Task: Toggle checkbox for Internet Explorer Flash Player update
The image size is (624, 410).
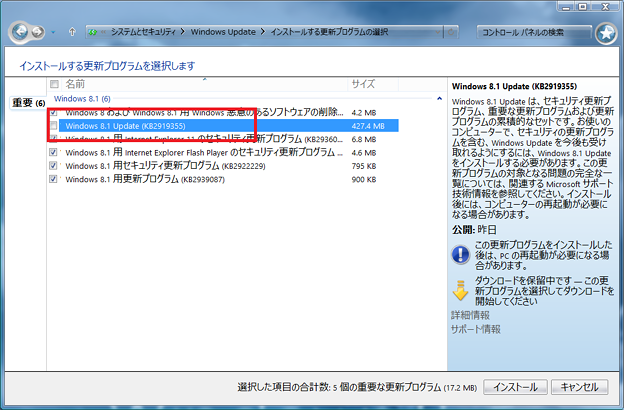Action: [x=53, y=152]
